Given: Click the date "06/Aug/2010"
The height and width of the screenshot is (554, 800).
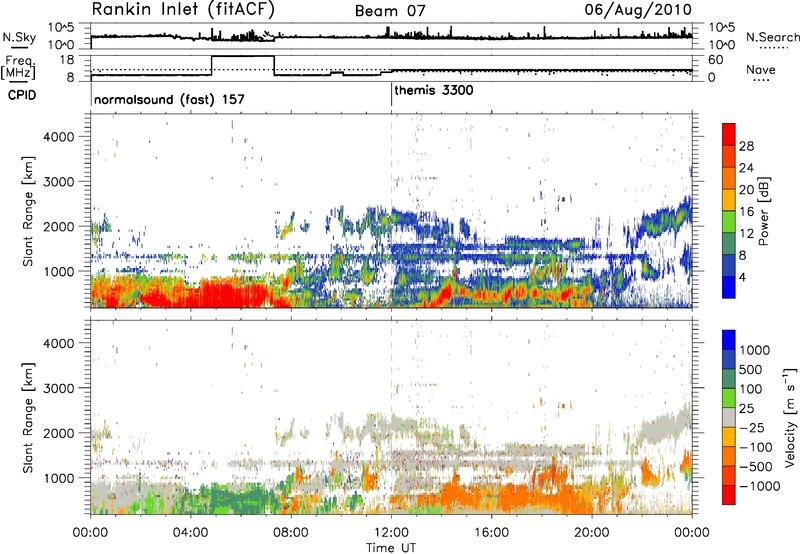Looking at the screenshot, I should [638, 9].
